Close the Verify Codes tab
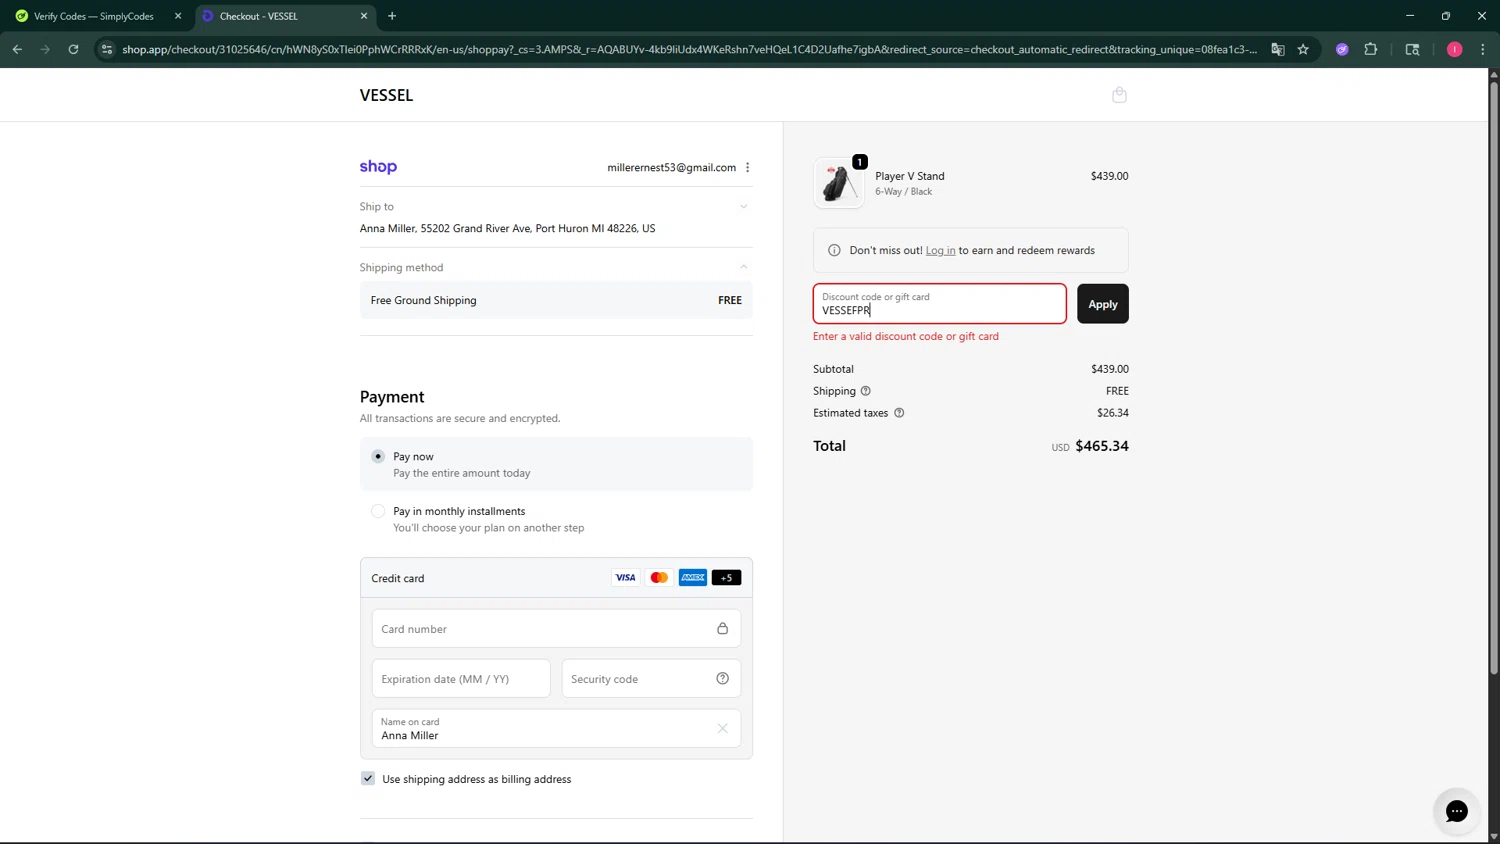The height and width of the screenshot is (844, 1500). [x=178, y=16]
